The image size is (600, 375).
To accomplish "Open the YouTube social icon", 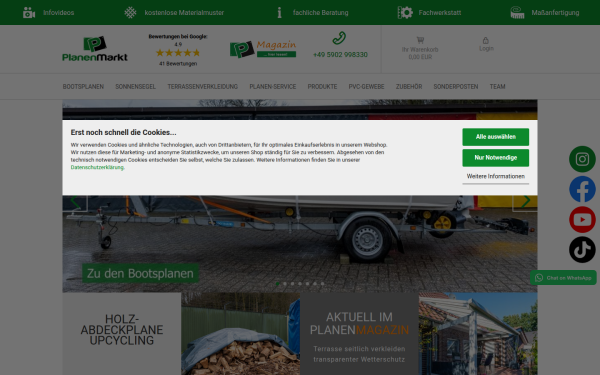I will click(582, 219).
